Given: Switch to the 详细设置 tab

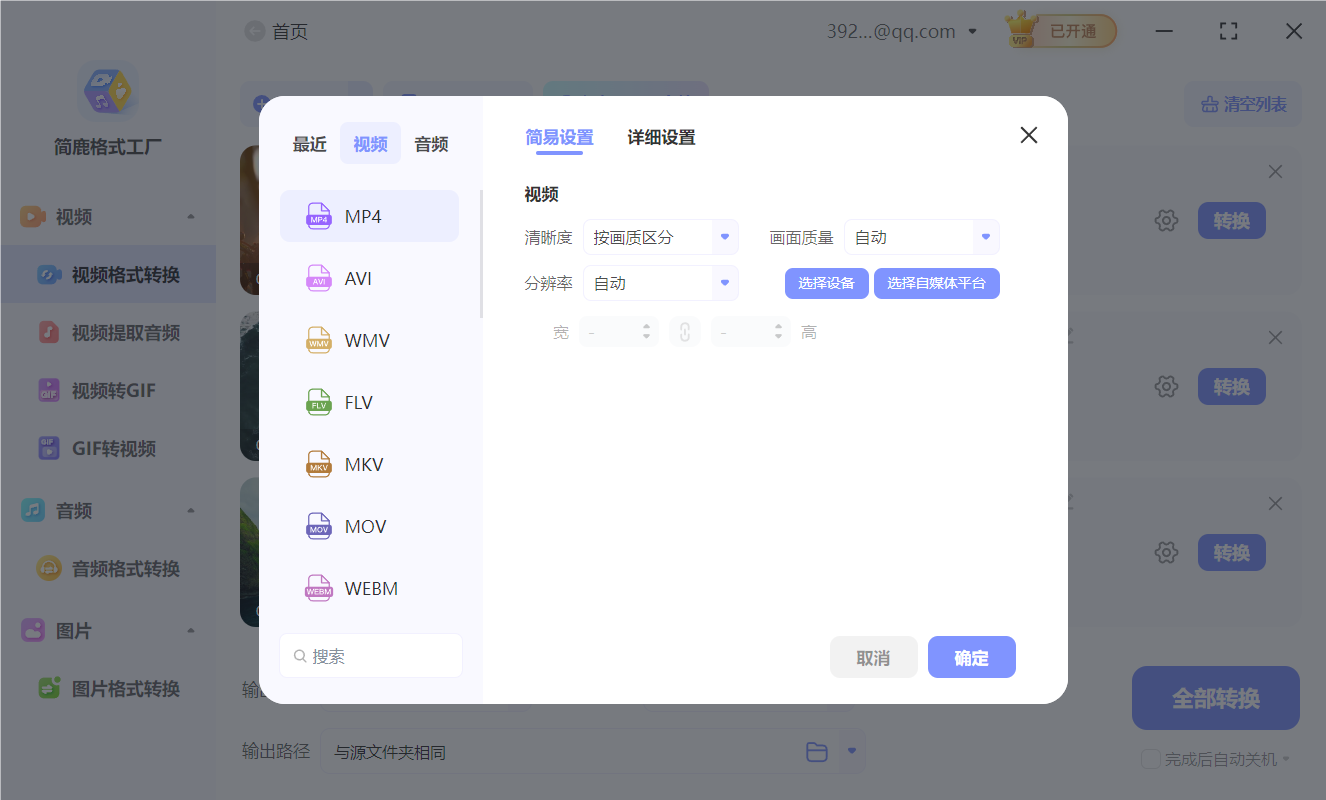Looking at the screenshot, I should pos(661,138).
